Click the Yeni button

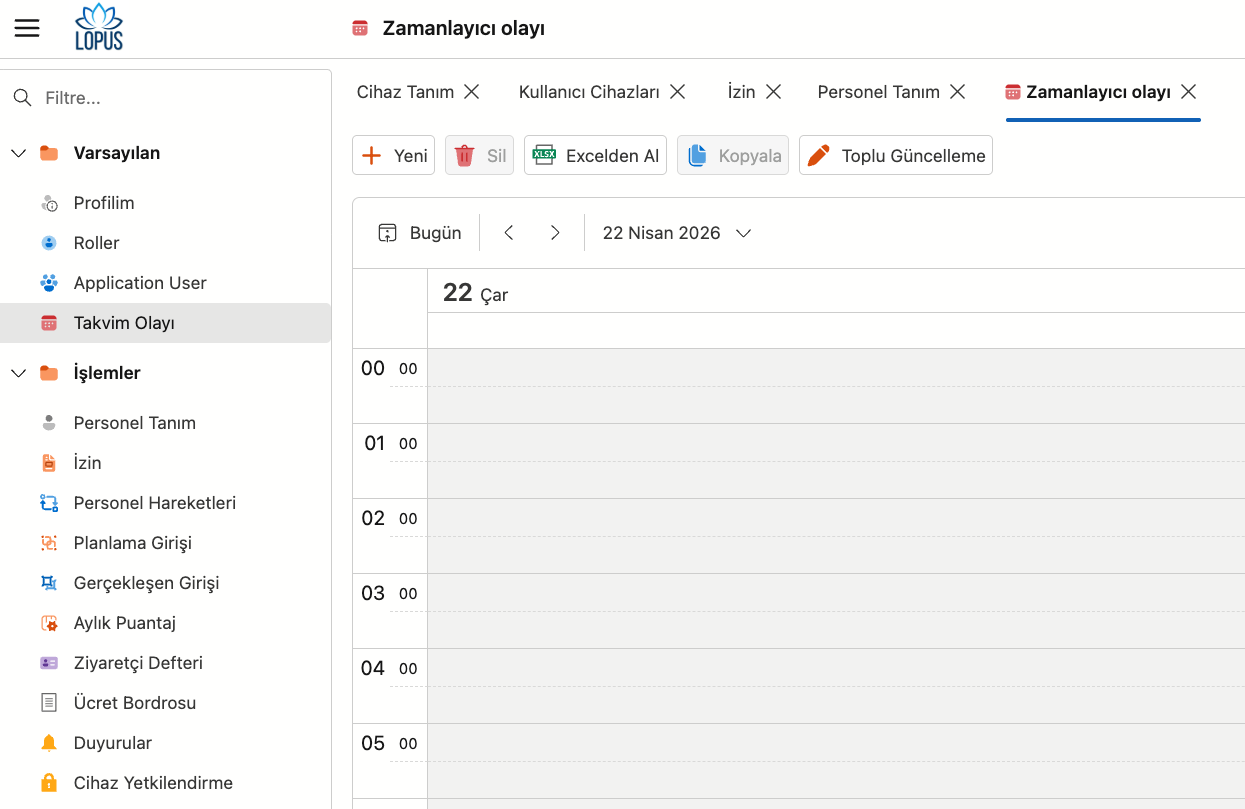tap(394, 155)
